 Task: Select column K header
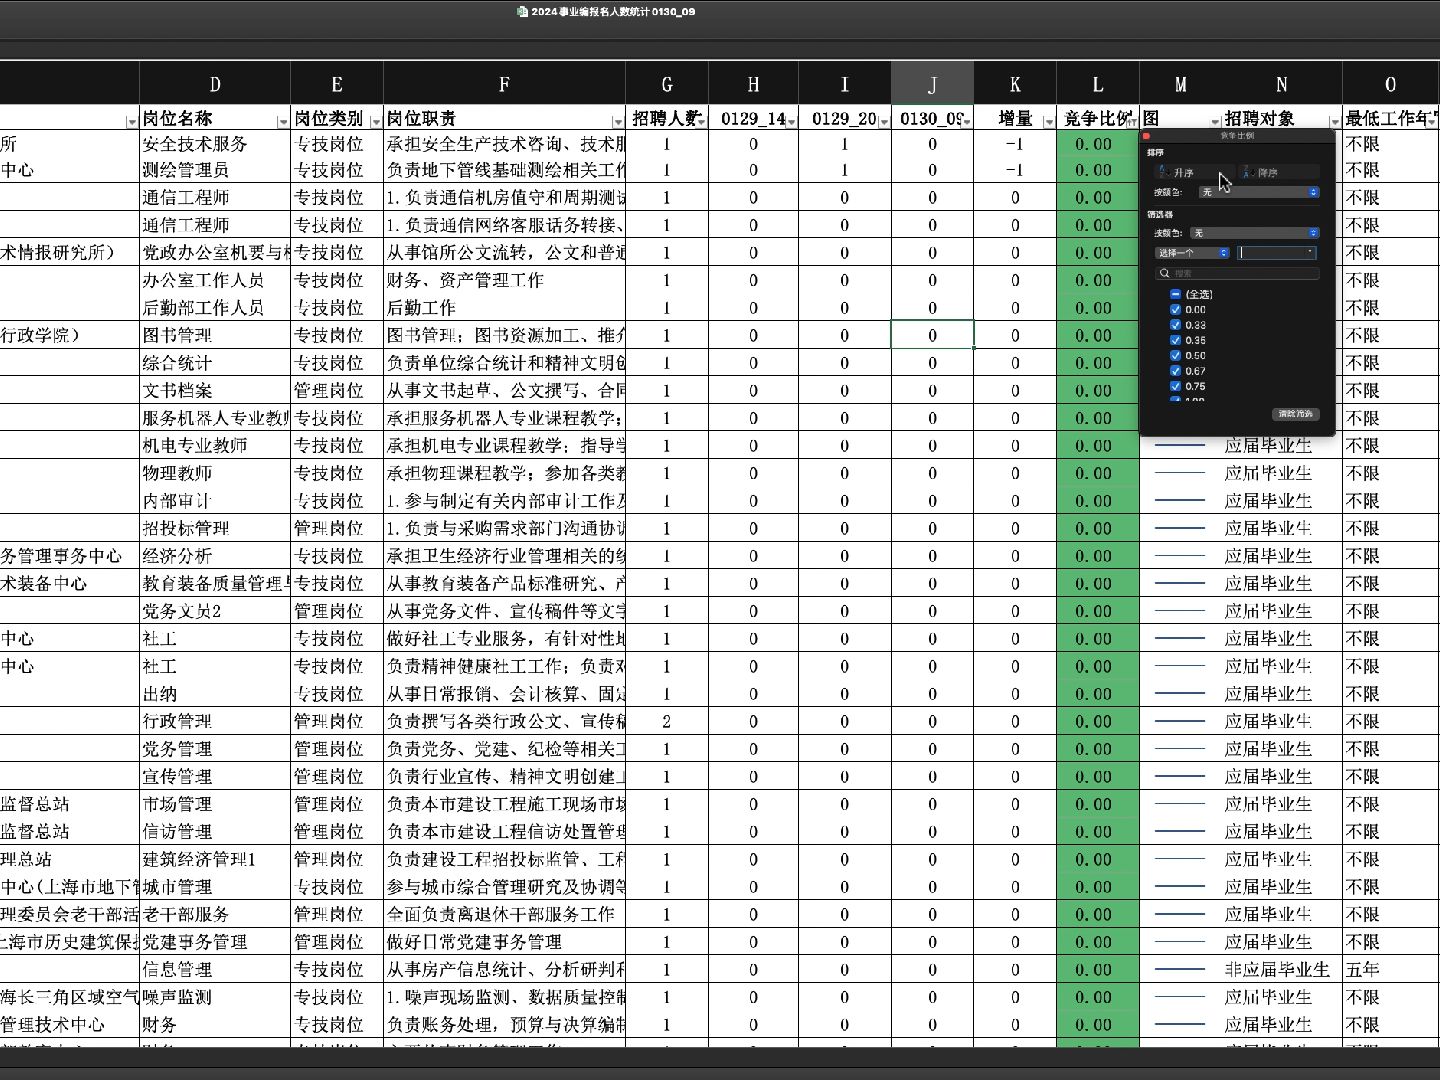(x=1015, y=84)
